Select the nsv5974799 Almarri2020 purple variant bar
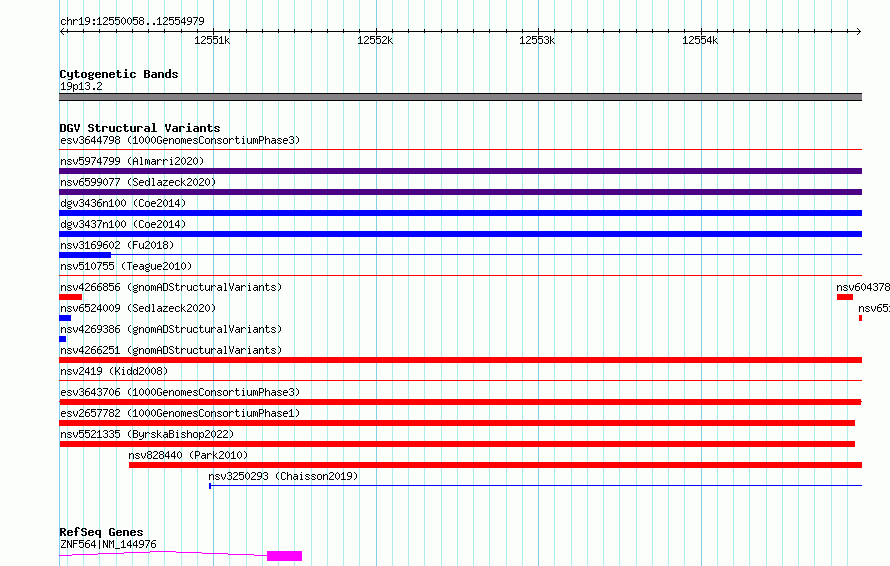Viewport: 890px width, 566px height. click(x=460, y=171)
